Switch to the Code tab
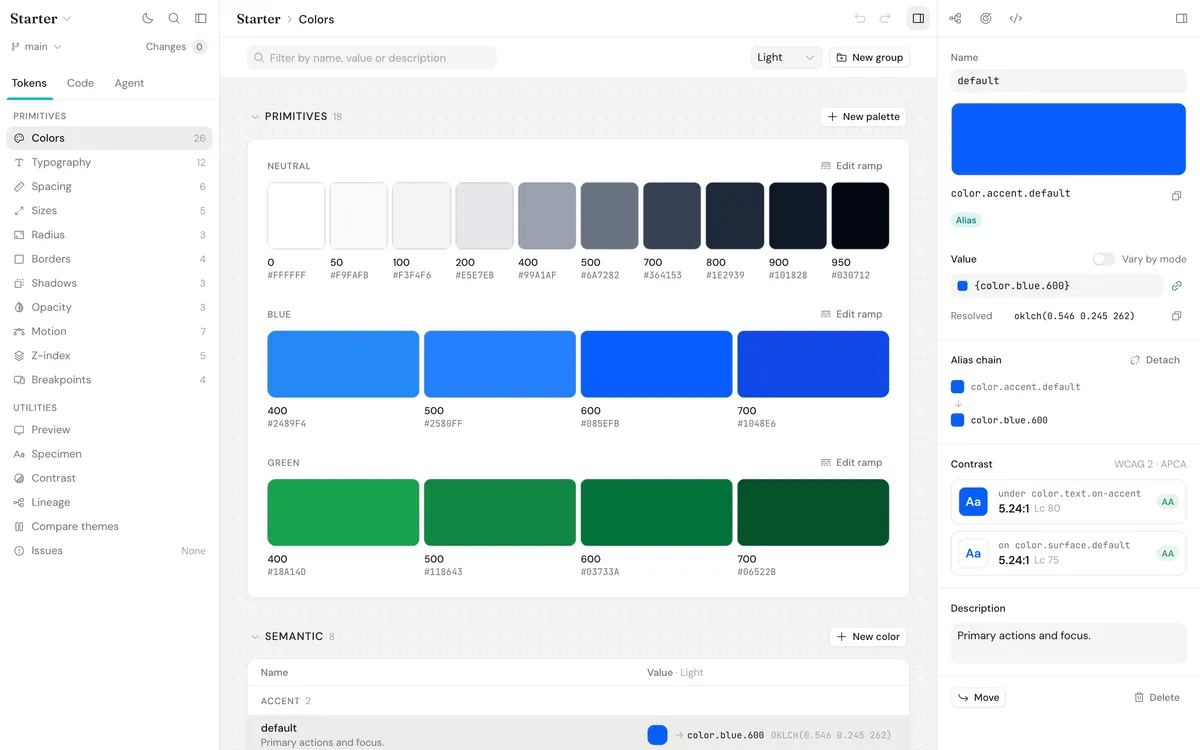Screen dimensions: 1200x750 pyautogui.click(x=80, y=83)
